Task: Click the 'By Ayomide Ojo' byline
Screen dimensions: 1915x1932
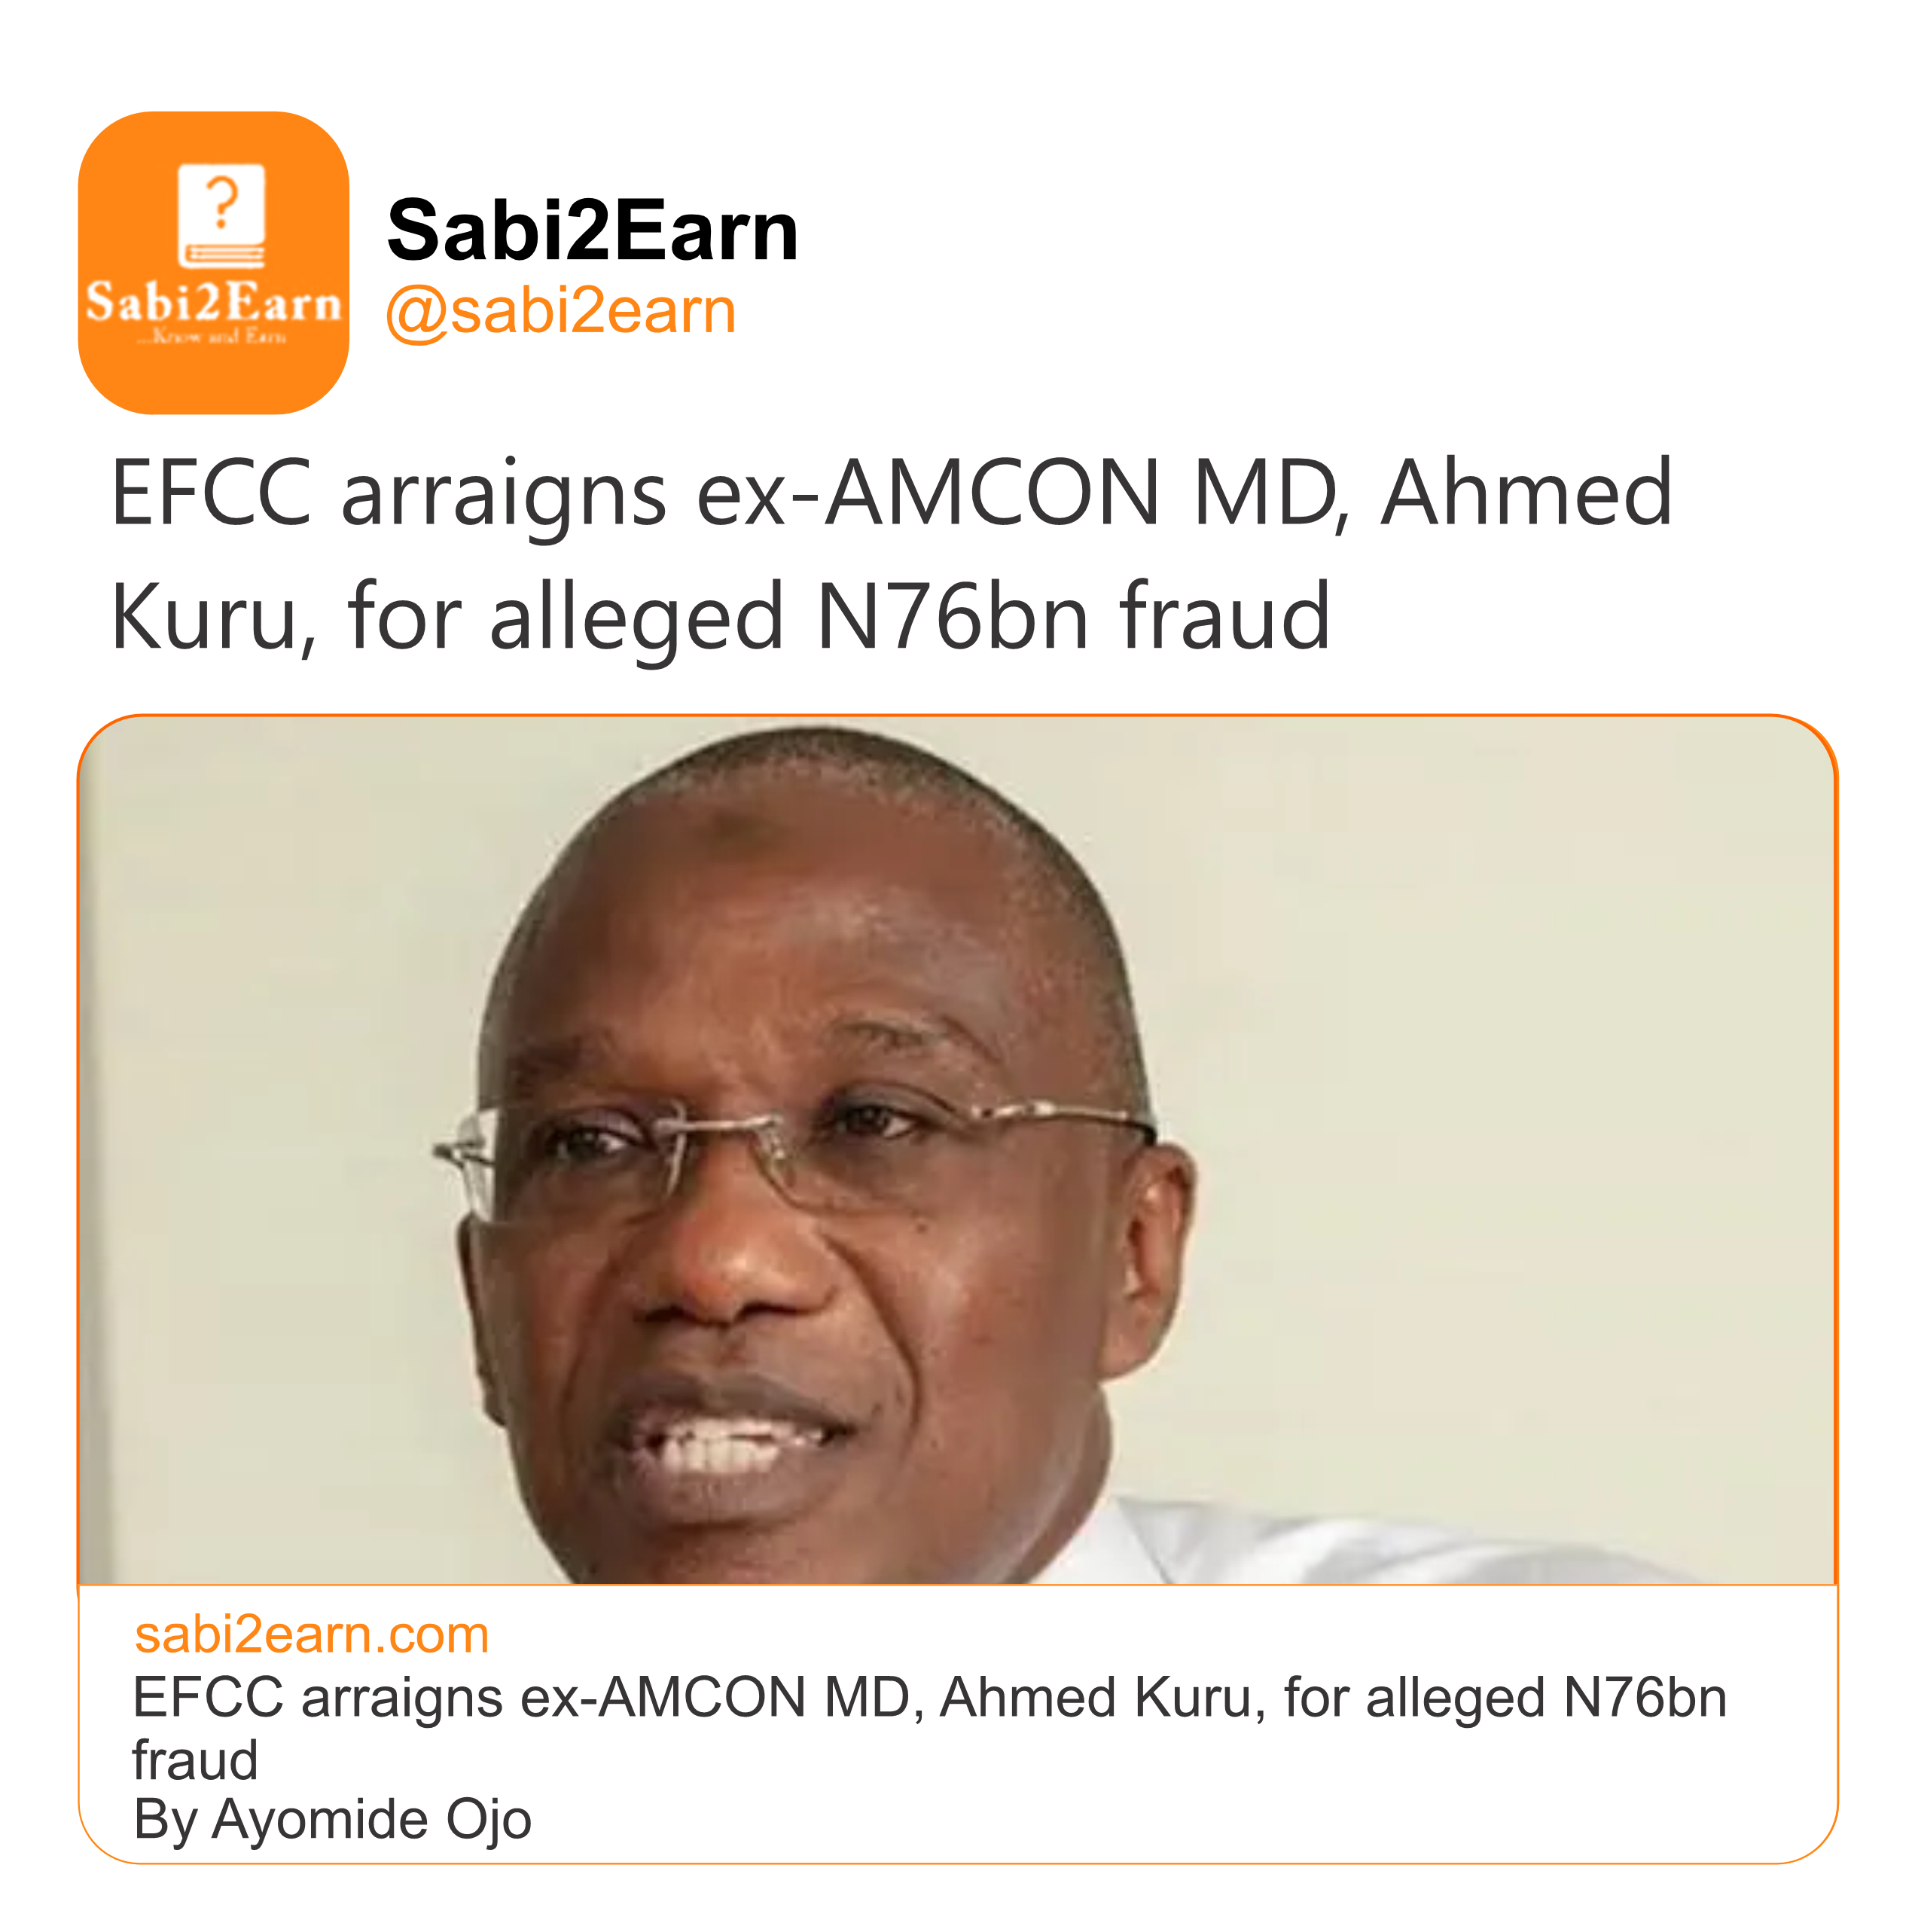Action: (x=332, y=1819)
